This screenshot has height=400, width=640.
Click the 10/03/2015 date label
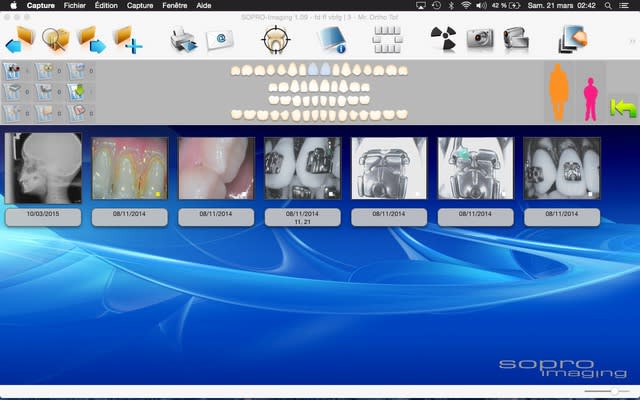42,214
